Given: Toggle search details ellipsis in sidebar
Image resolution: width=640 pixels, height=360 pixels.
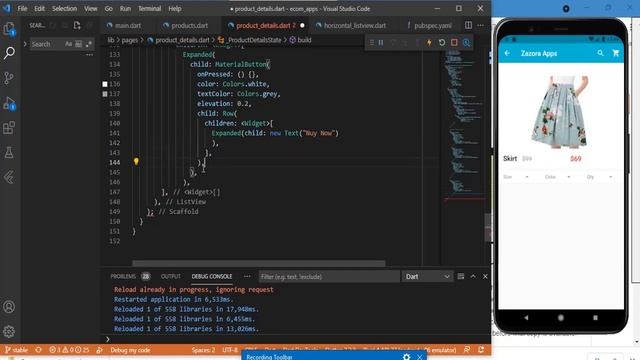Looking at the screenshot, I should [89, 54].
